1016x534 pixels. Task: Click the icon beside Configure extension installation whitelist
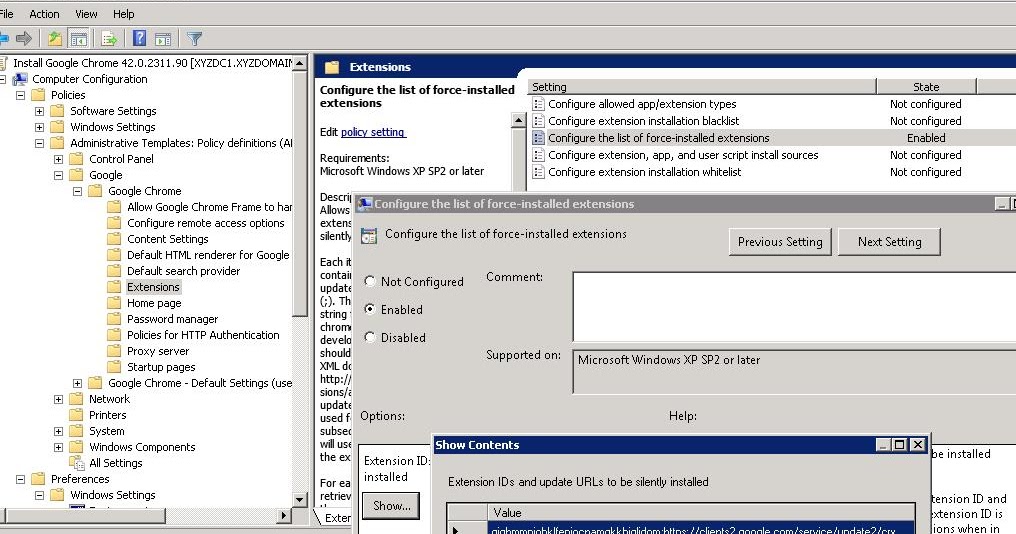coord(538,172)
